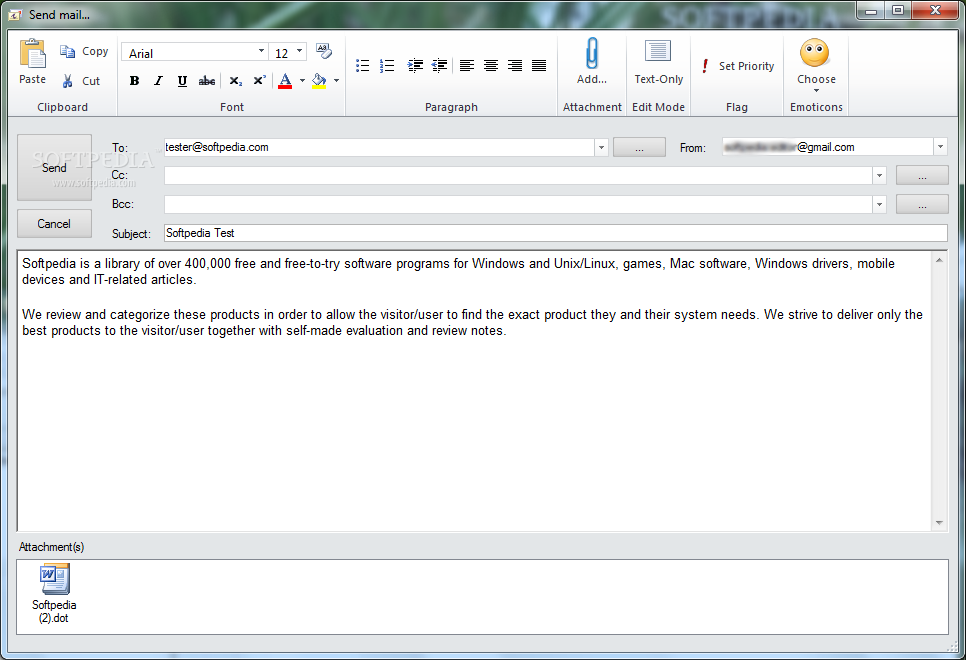966x660 pixels.
Task: Click the Bcc input field
Action: click(x=518, y=205)
